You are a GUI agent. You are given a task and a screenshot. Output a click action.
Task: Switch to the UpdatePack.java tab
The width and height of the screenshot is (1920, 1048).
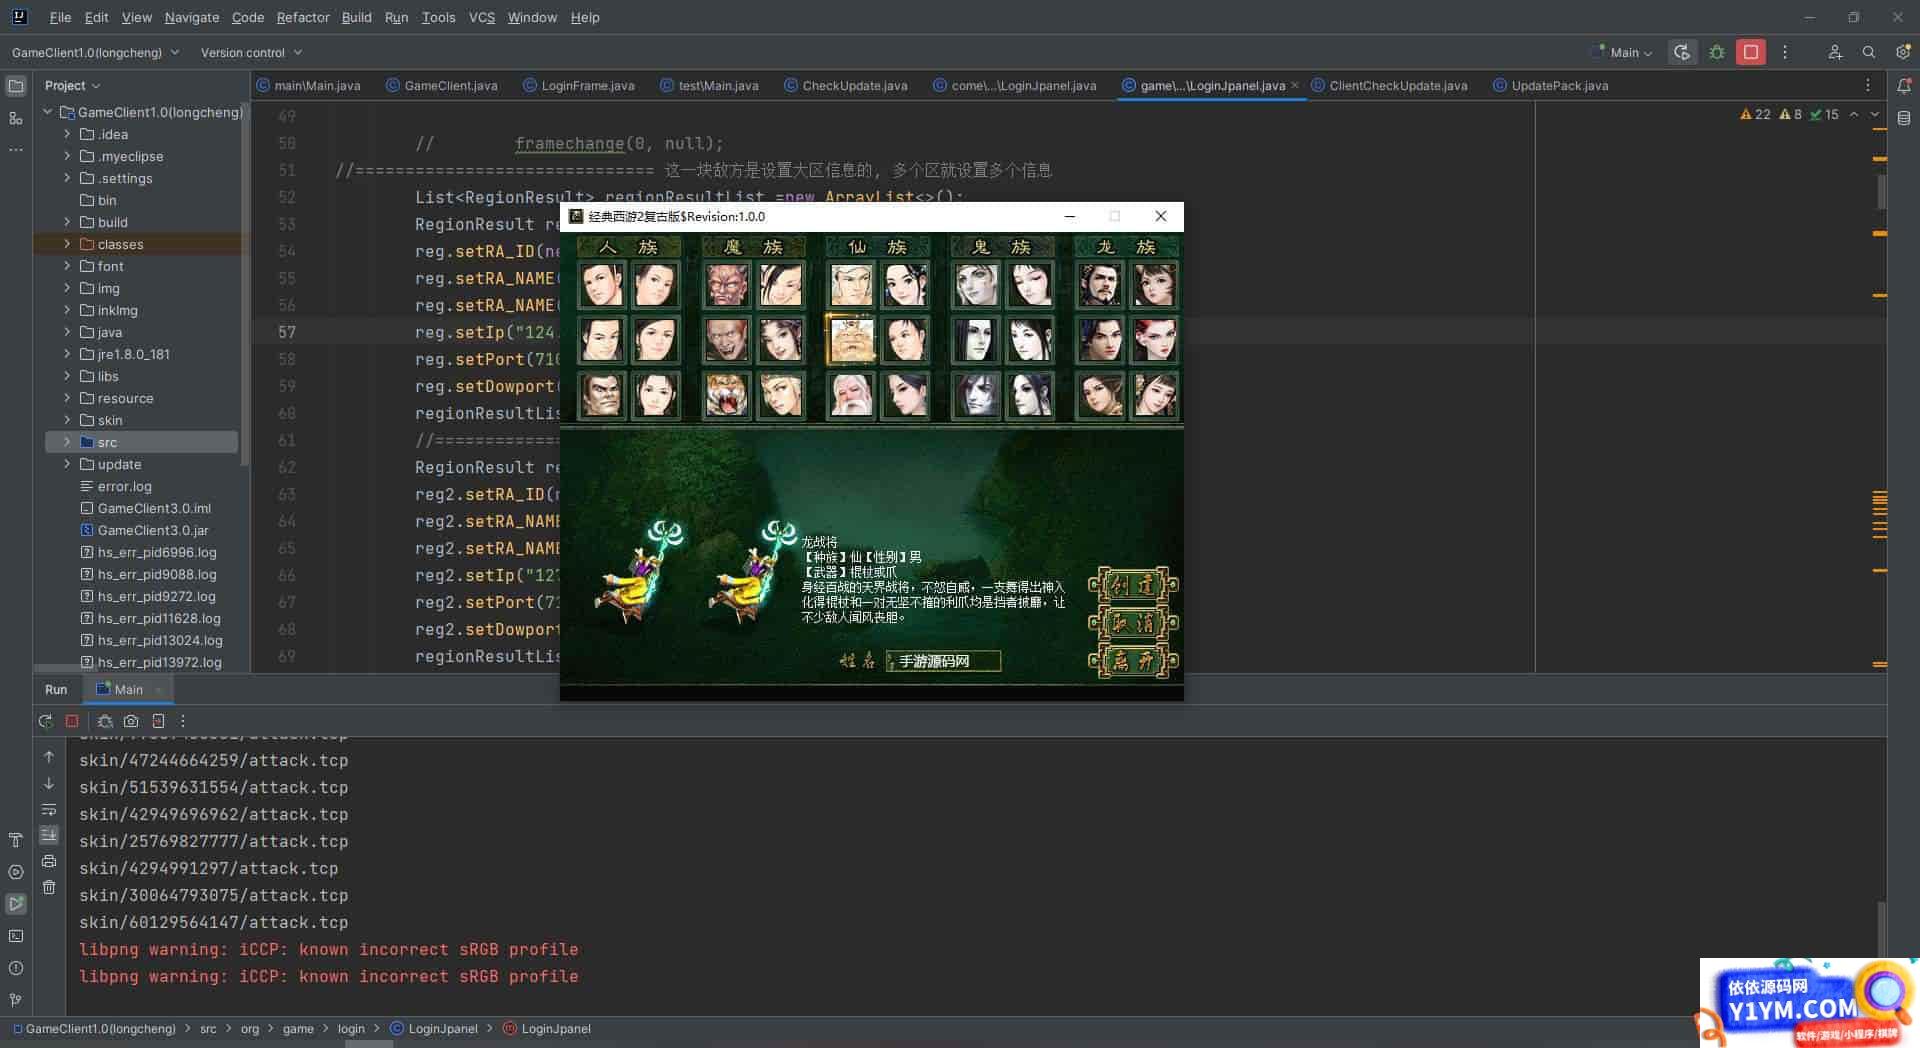[x=1551, y=86]
